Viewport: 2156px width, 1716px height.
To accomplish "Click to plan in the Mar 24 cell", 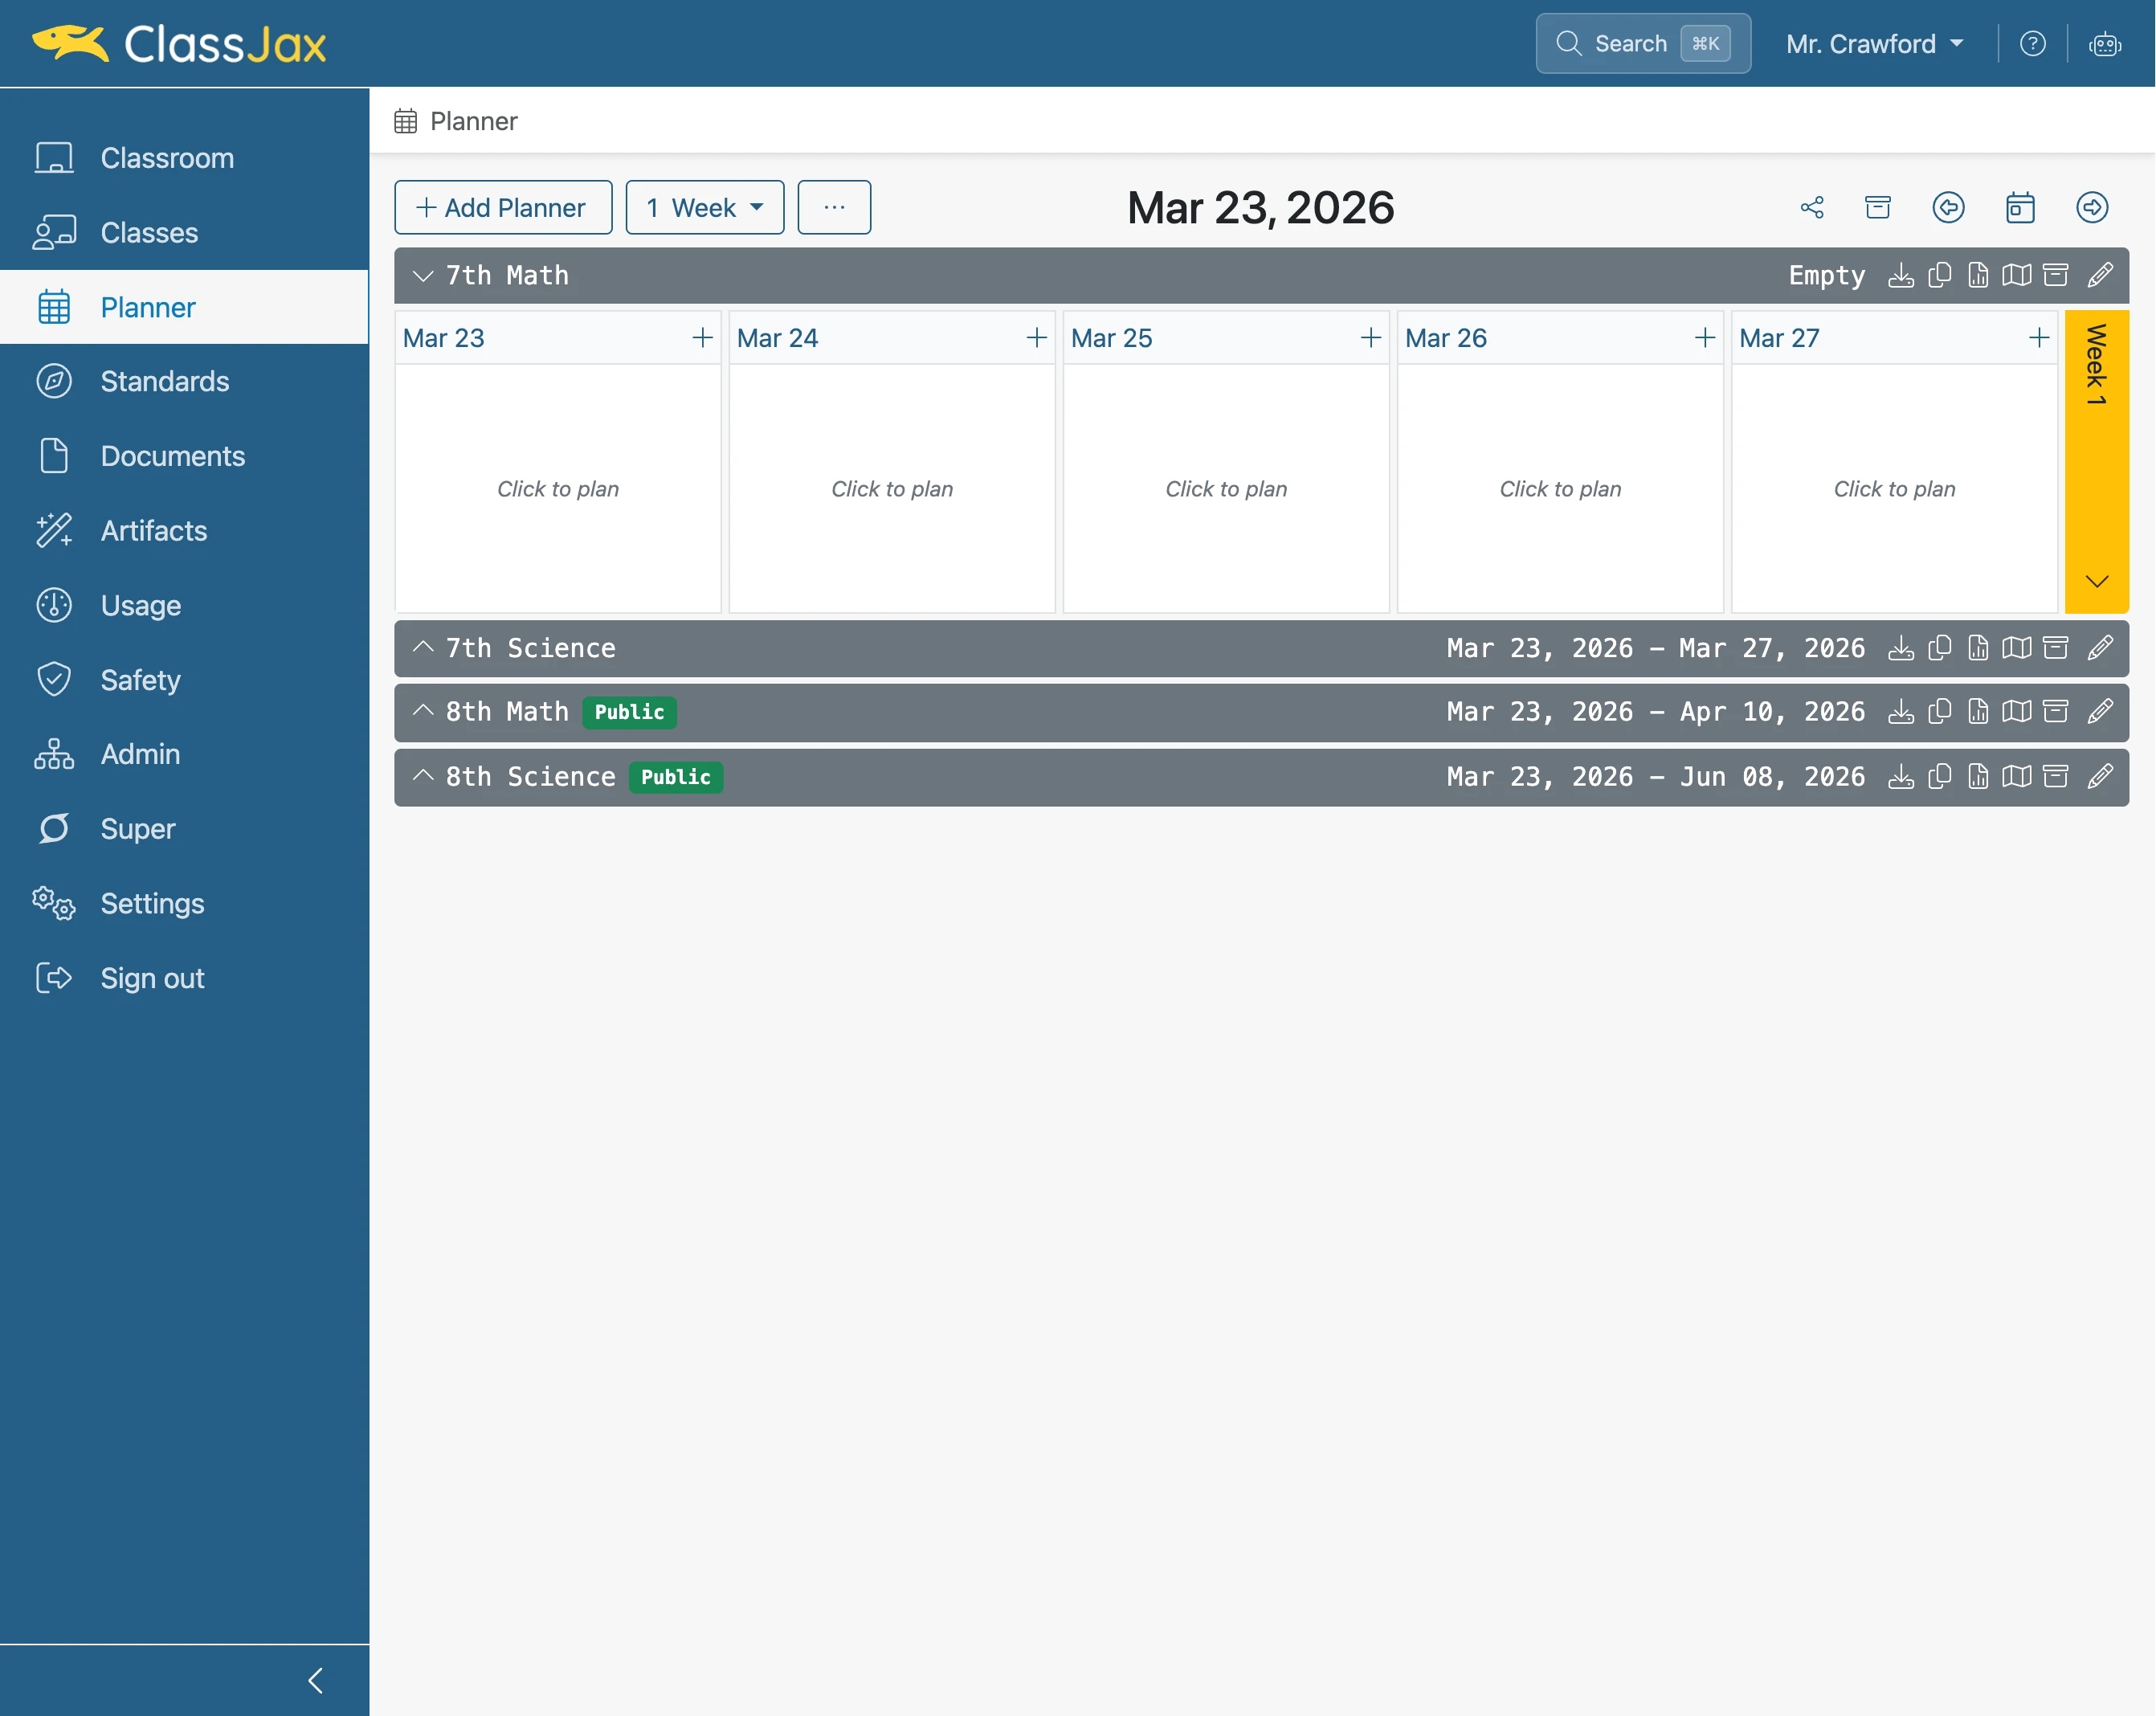I will point(892,488).
